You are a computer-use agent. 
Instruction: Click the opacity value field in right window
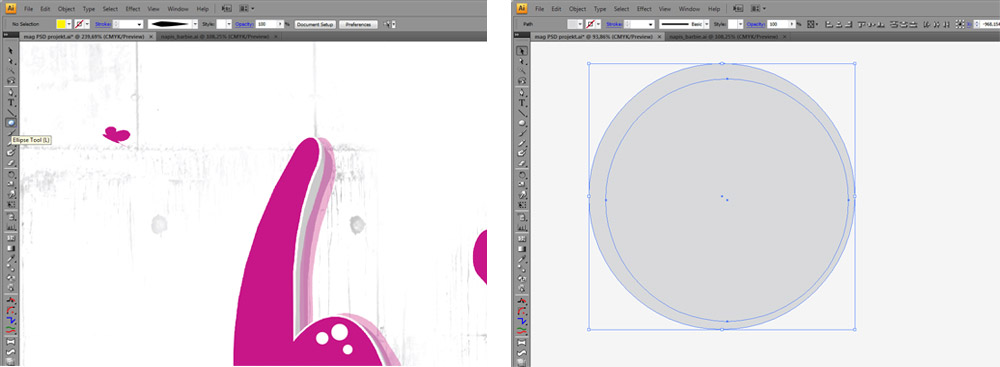[x=777, y=24]
